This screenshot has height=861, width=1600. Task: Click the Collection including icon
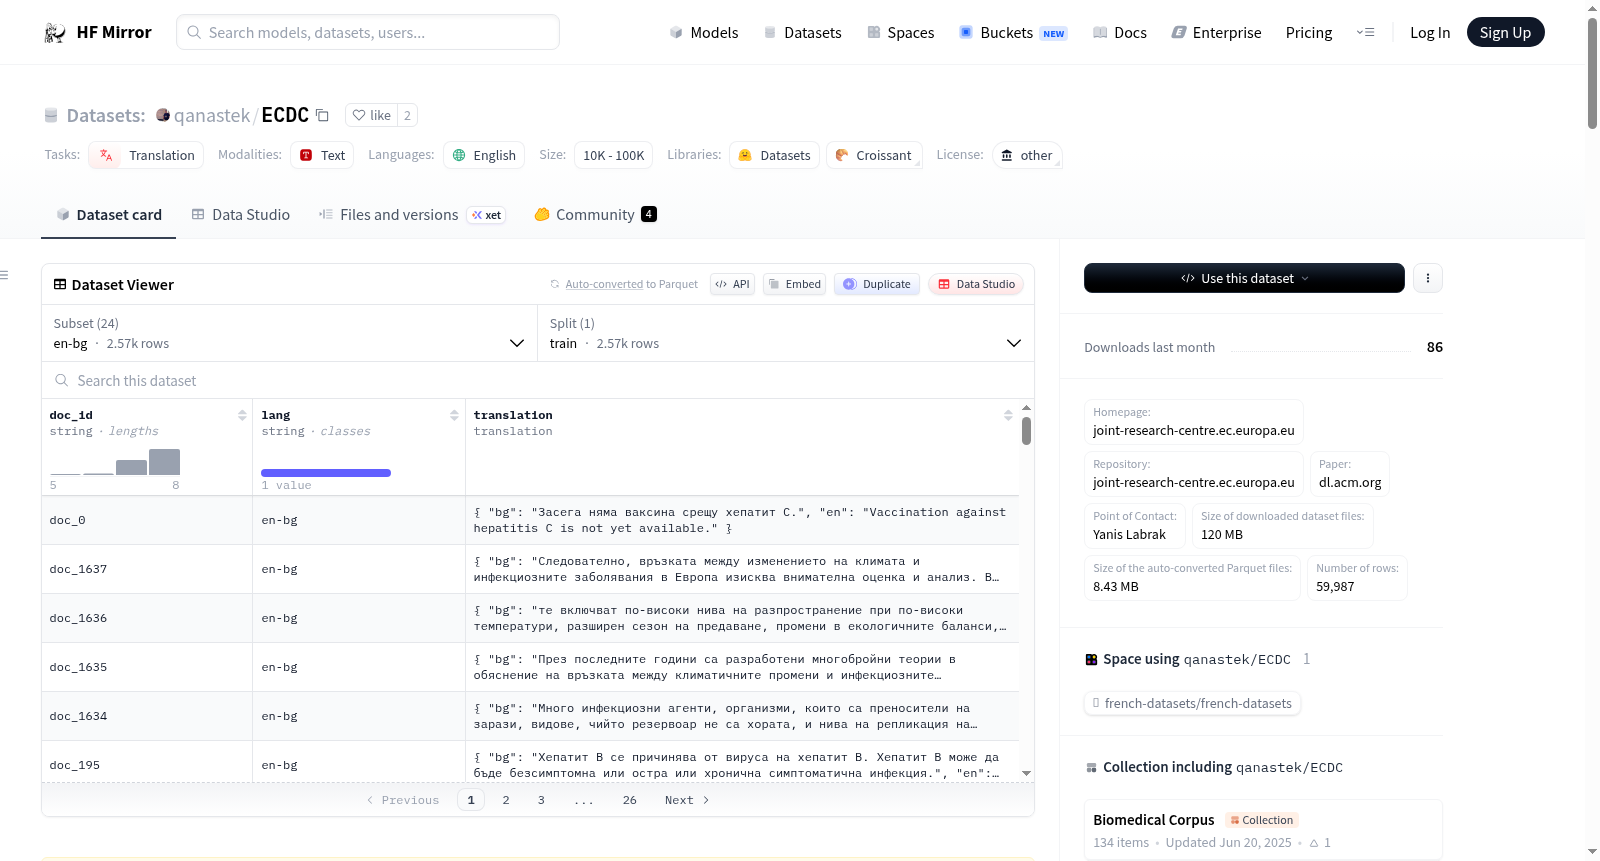click(1092, 767)
